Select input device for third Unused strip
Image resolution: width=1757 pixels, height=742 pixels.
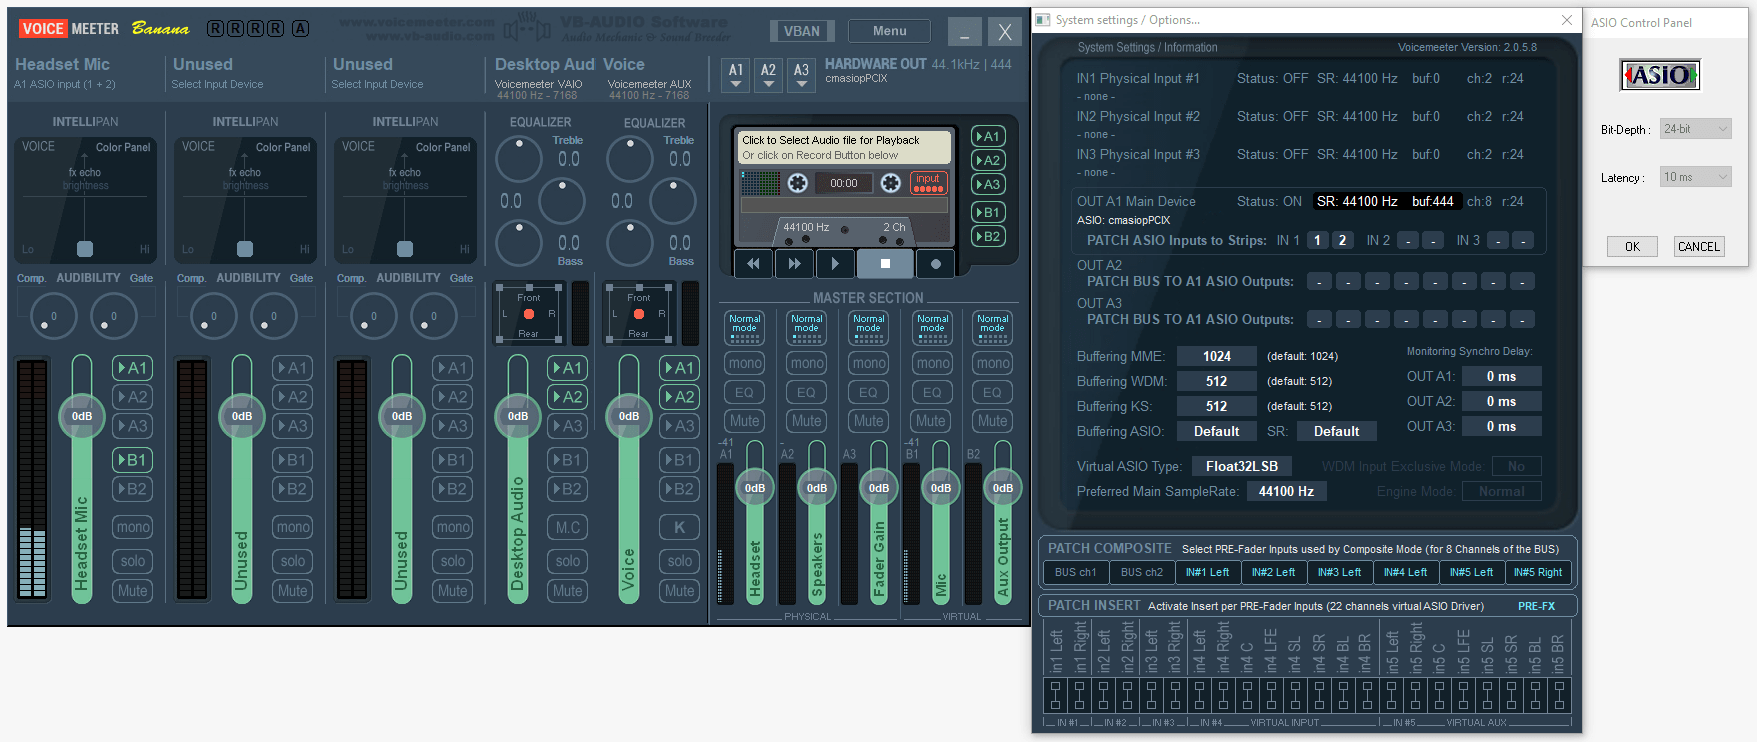click(x=377, y=84)
